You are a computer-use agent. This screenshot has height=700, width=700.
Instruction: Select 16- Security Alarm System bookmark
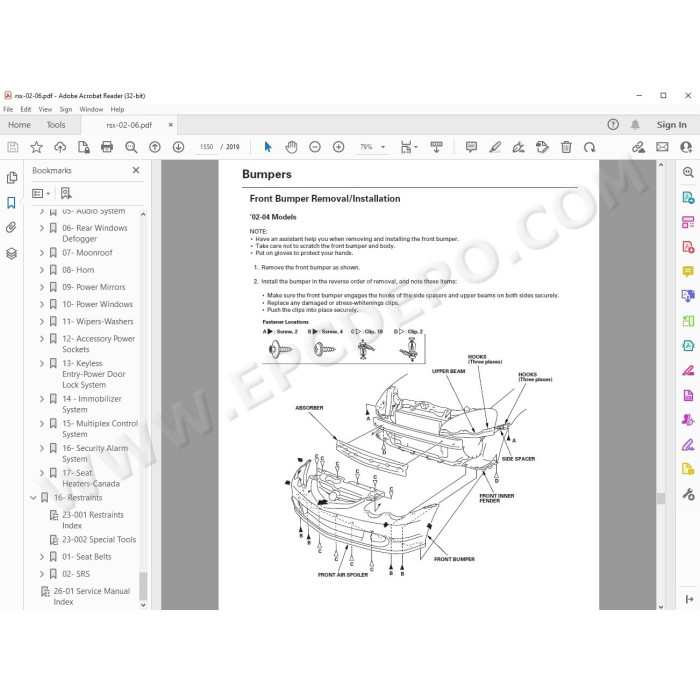click(x=95, y=454)
